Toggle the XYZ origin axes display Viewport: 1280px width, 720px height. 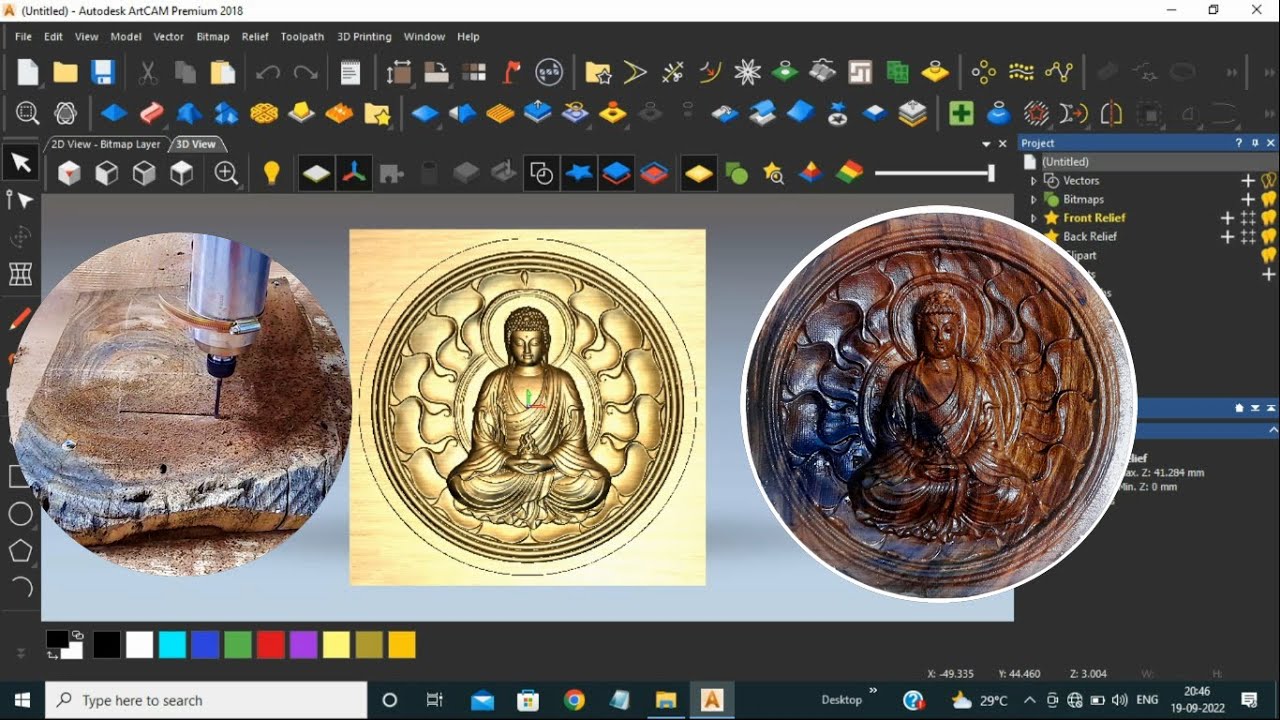click(354, 173)
